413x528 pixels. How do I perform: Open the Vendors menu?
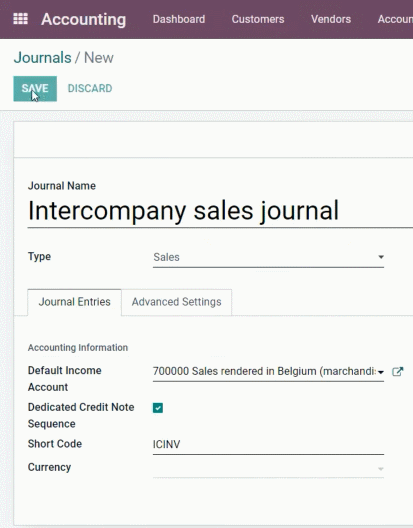(x=331, y=19)
